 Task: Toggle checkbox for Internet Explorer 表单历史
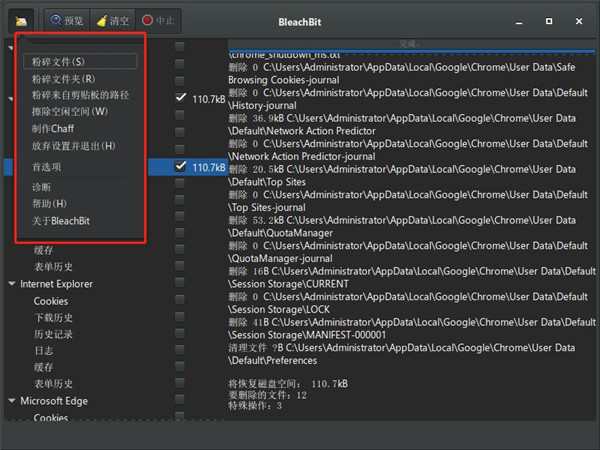(x=180, y=382)
